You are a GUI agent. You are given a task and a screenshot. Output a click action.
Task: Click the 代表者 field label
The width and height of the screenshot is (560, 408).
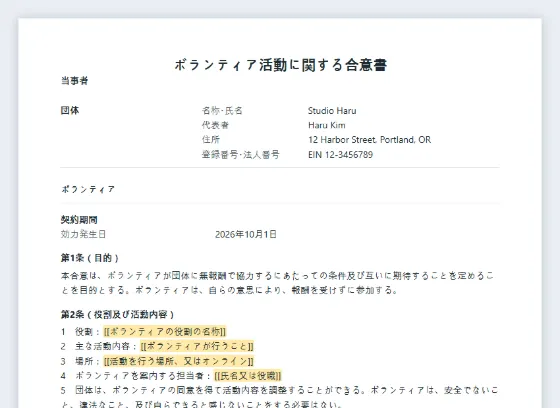(x=215, y=125)
